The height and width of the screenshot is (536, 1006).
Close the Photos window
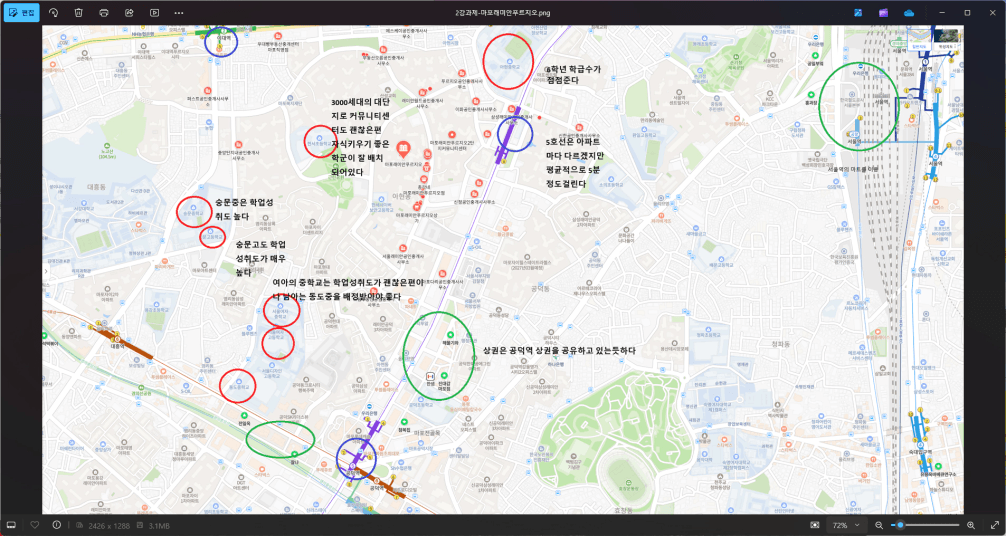[x=993, y=12]
